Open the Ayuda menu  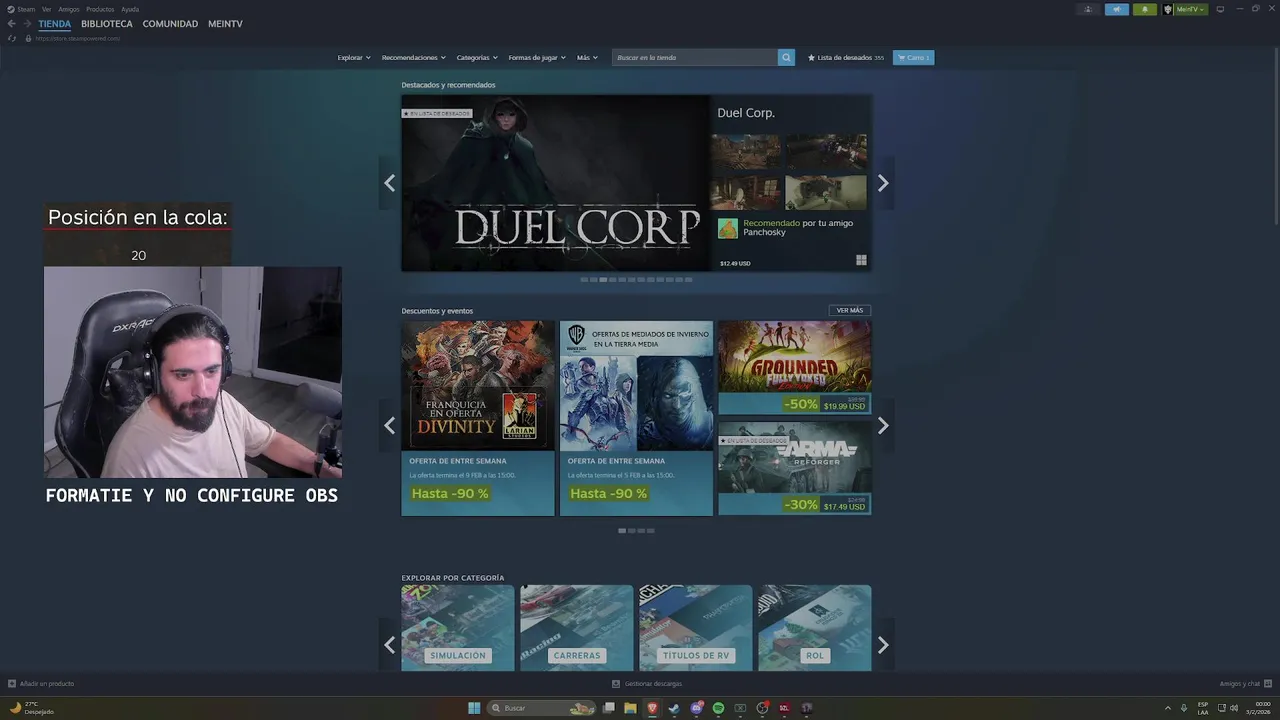point(130,9)
